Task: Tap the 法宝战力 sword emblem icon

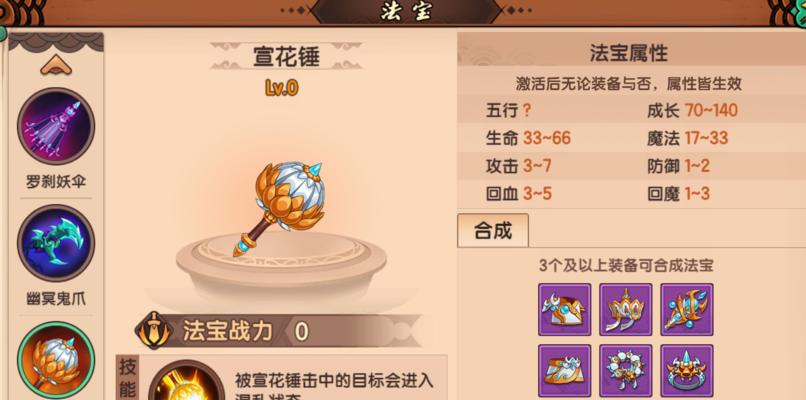Action: tap(154, 331)
